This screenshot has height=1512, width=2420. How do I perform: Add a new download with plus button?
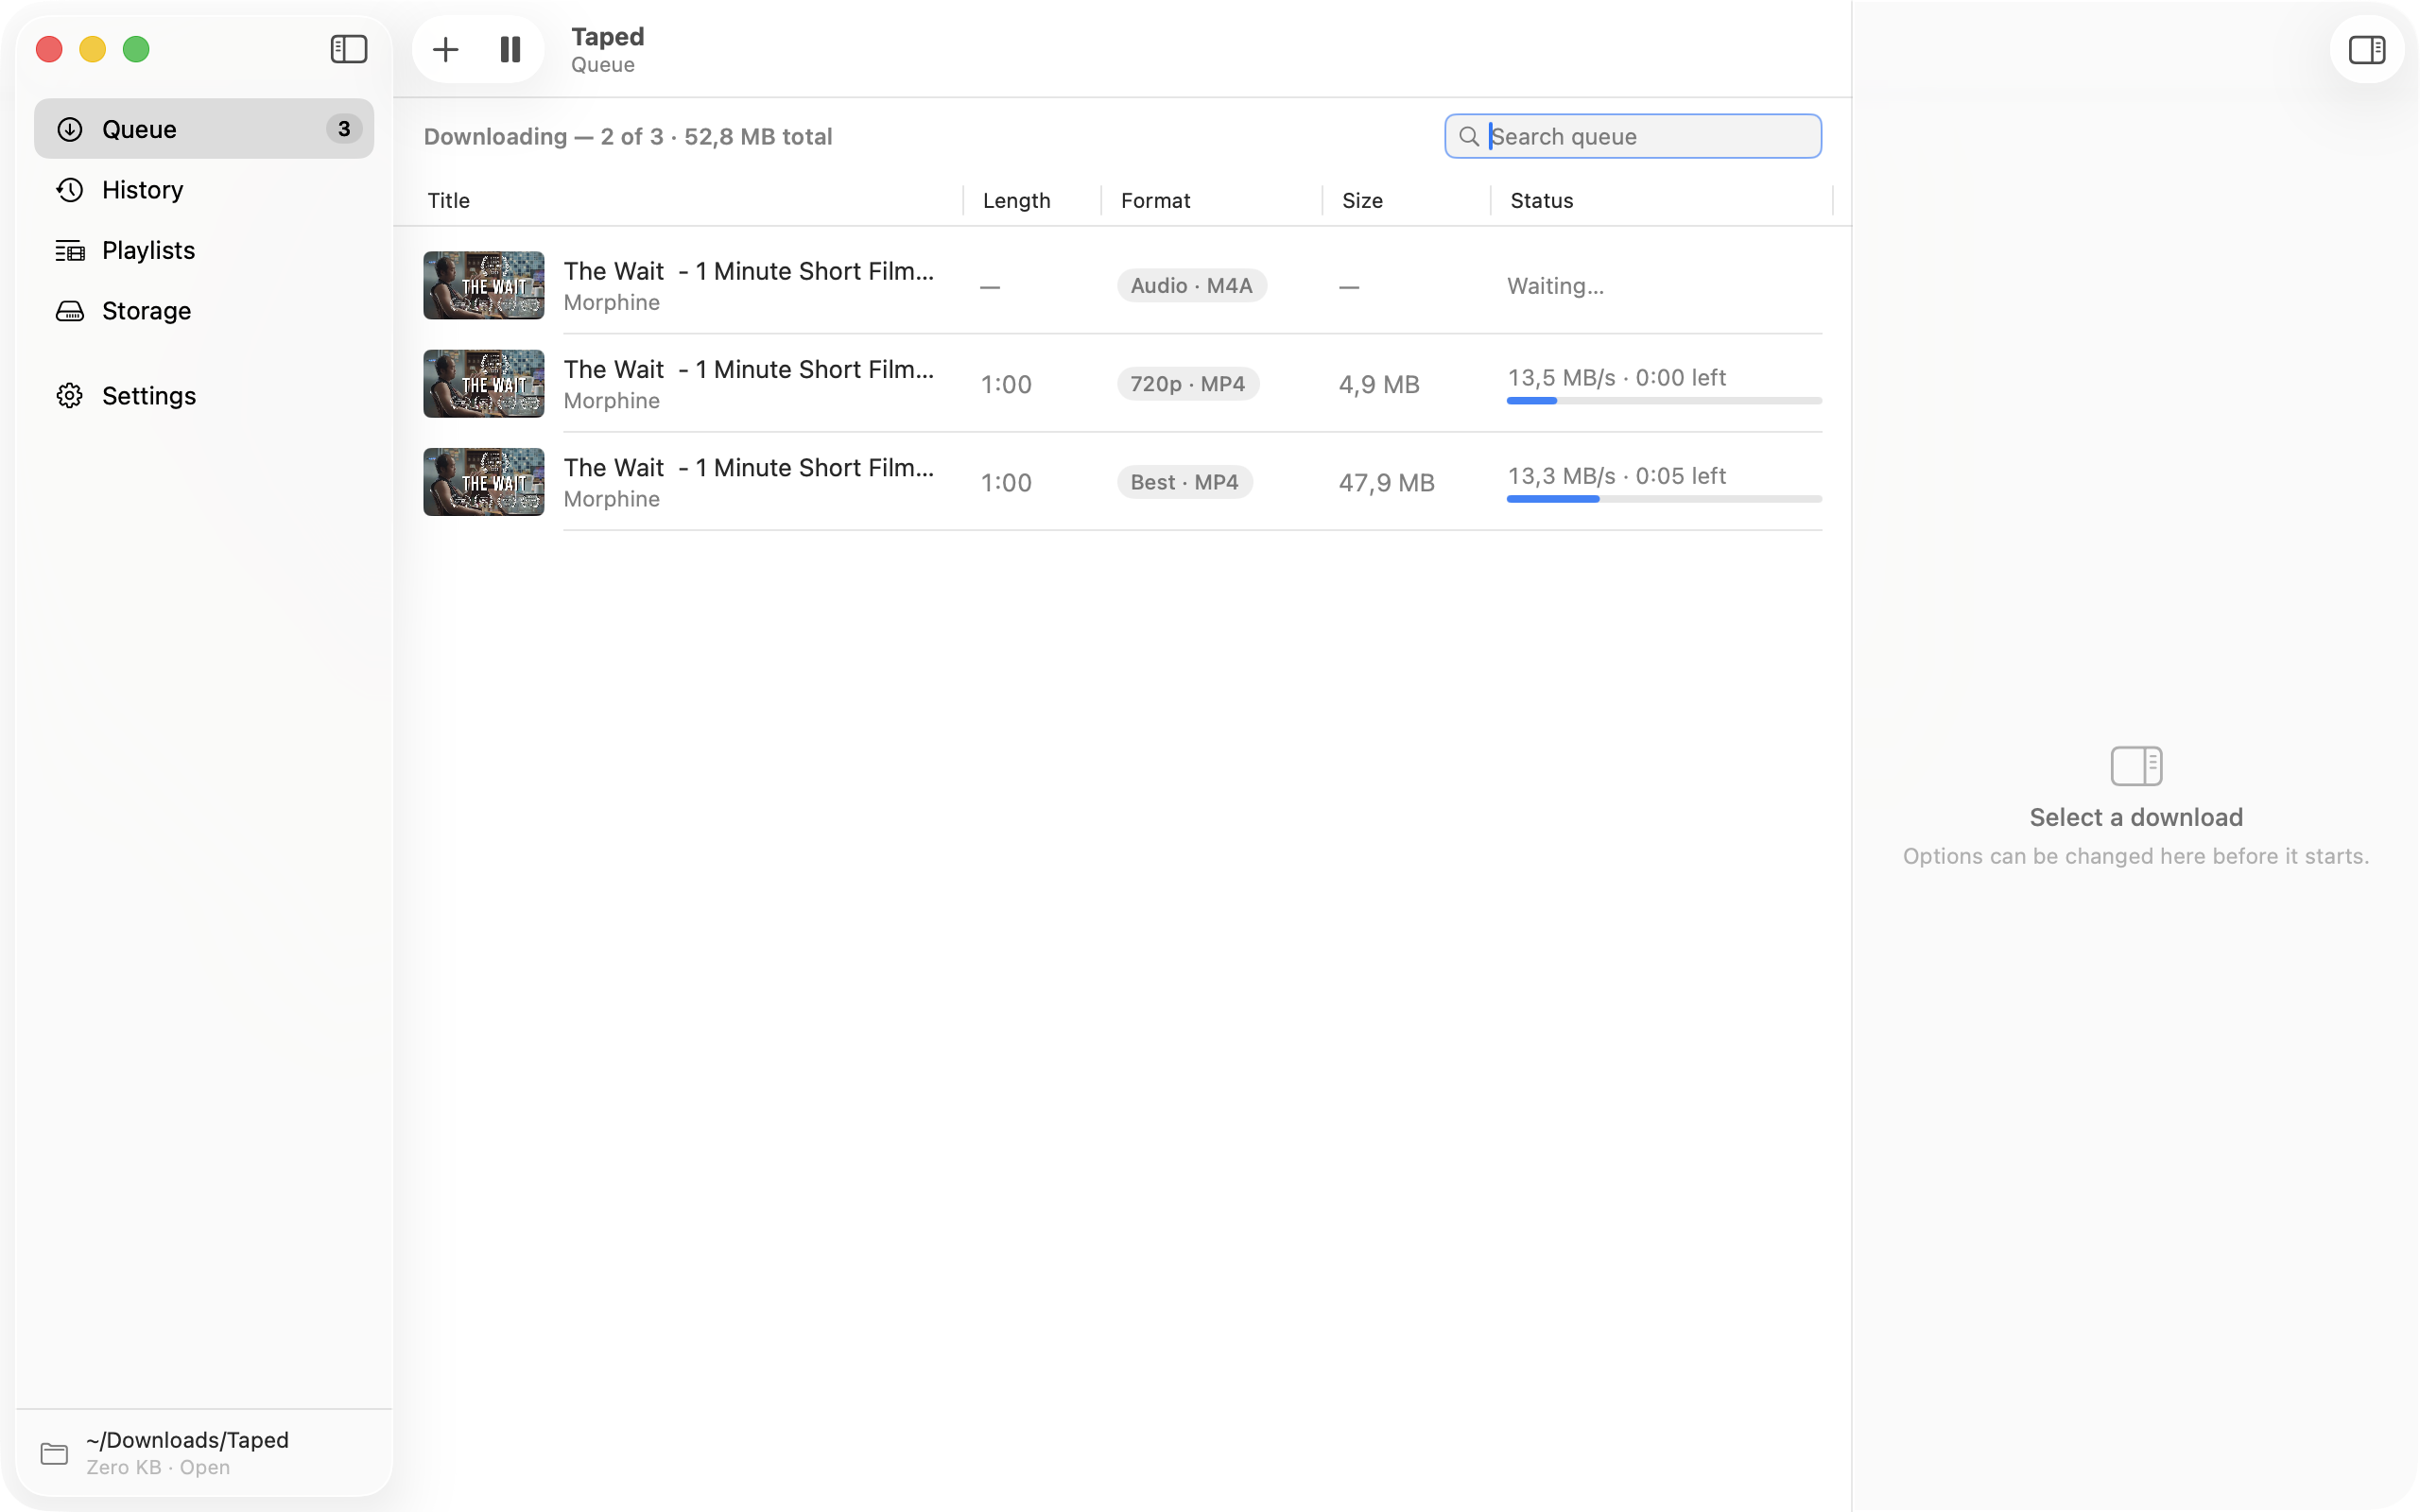pyautogui.click(x=445, y=49)
